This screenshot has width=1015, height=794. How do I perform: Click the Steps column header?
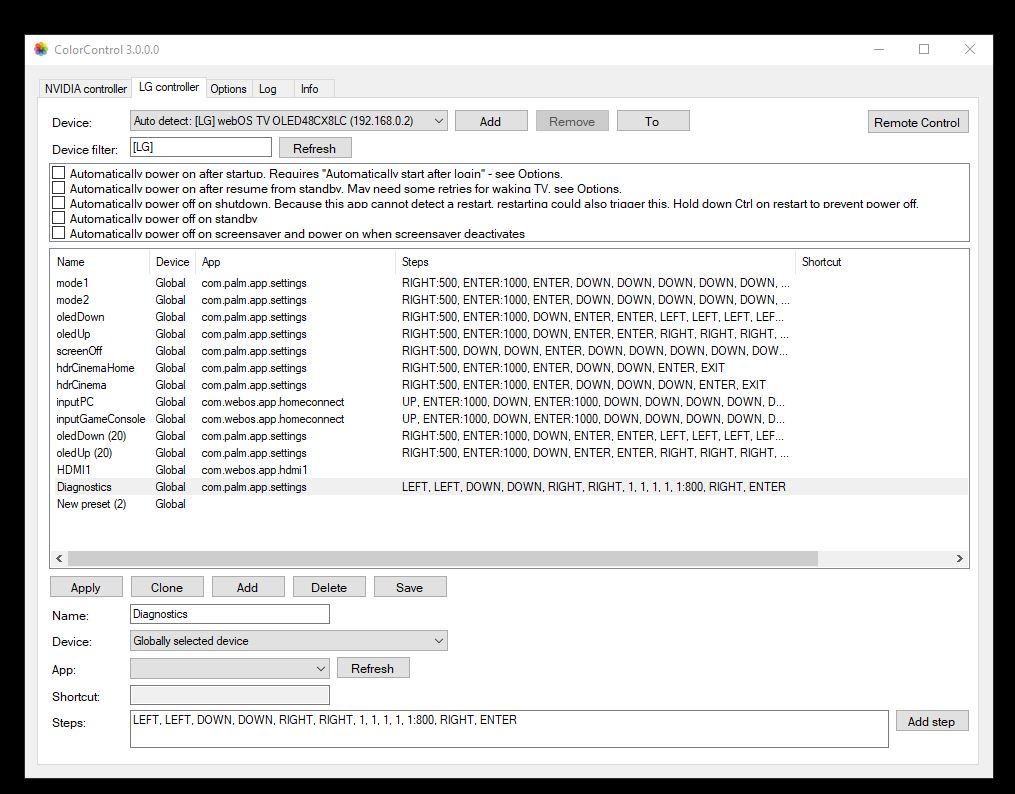[595, 262]
